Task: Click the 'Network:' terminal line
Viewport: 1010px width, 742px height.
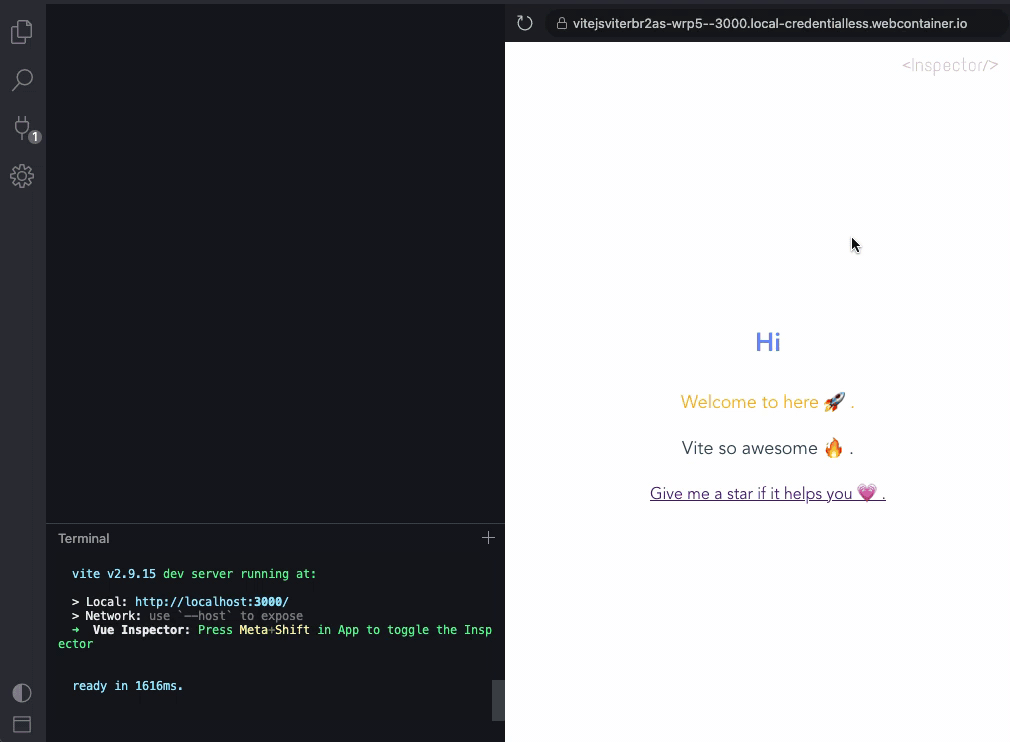Action: 187,616
